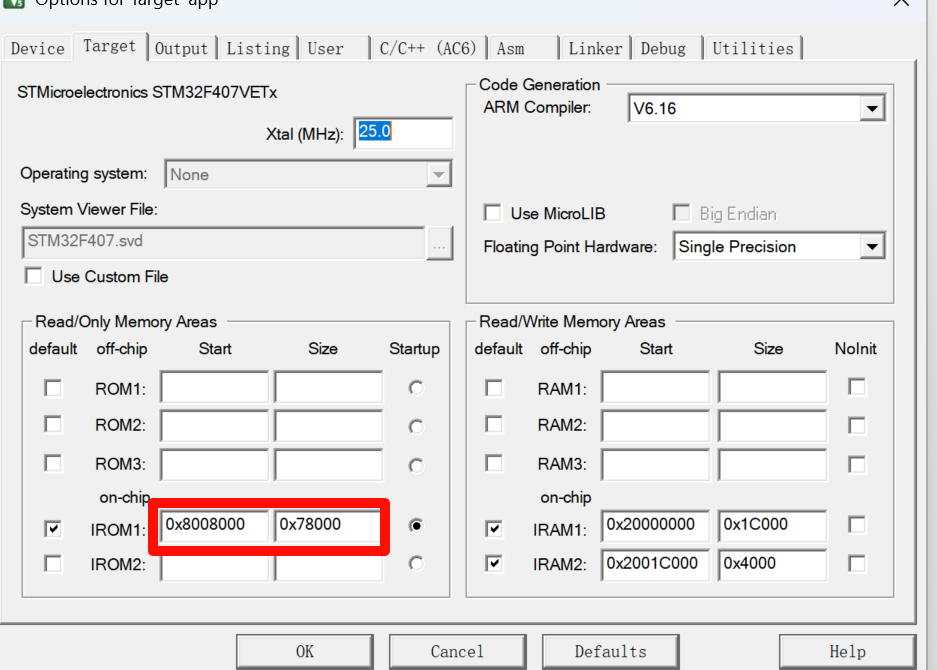This screenshot has height=670, width=937.
Task: Expand the Floating Point Hardware dropdown
Action: coord(871,247)
